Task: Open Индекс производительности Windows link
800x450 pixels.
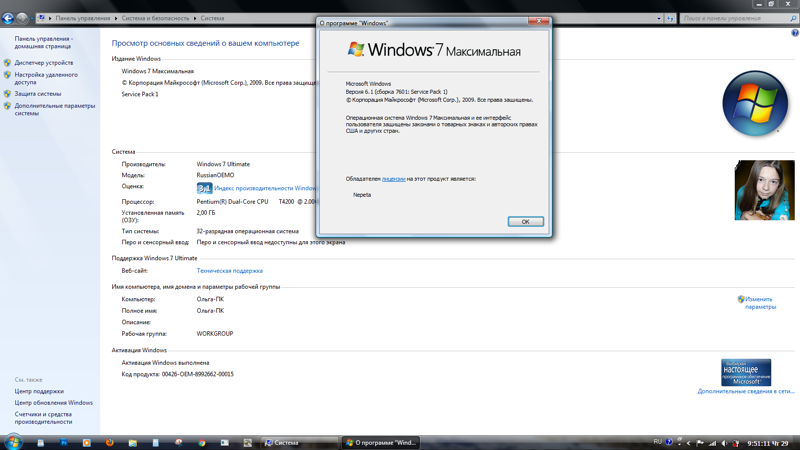Action: 265,188
